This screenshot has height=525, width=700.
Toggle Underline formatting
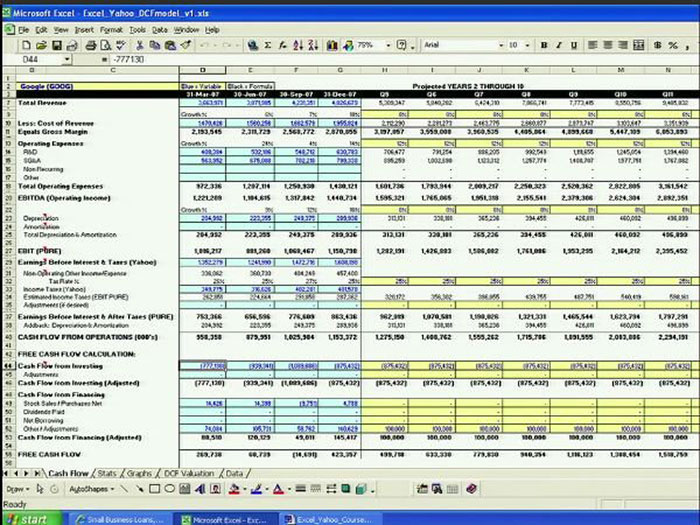tap(574, 45)
